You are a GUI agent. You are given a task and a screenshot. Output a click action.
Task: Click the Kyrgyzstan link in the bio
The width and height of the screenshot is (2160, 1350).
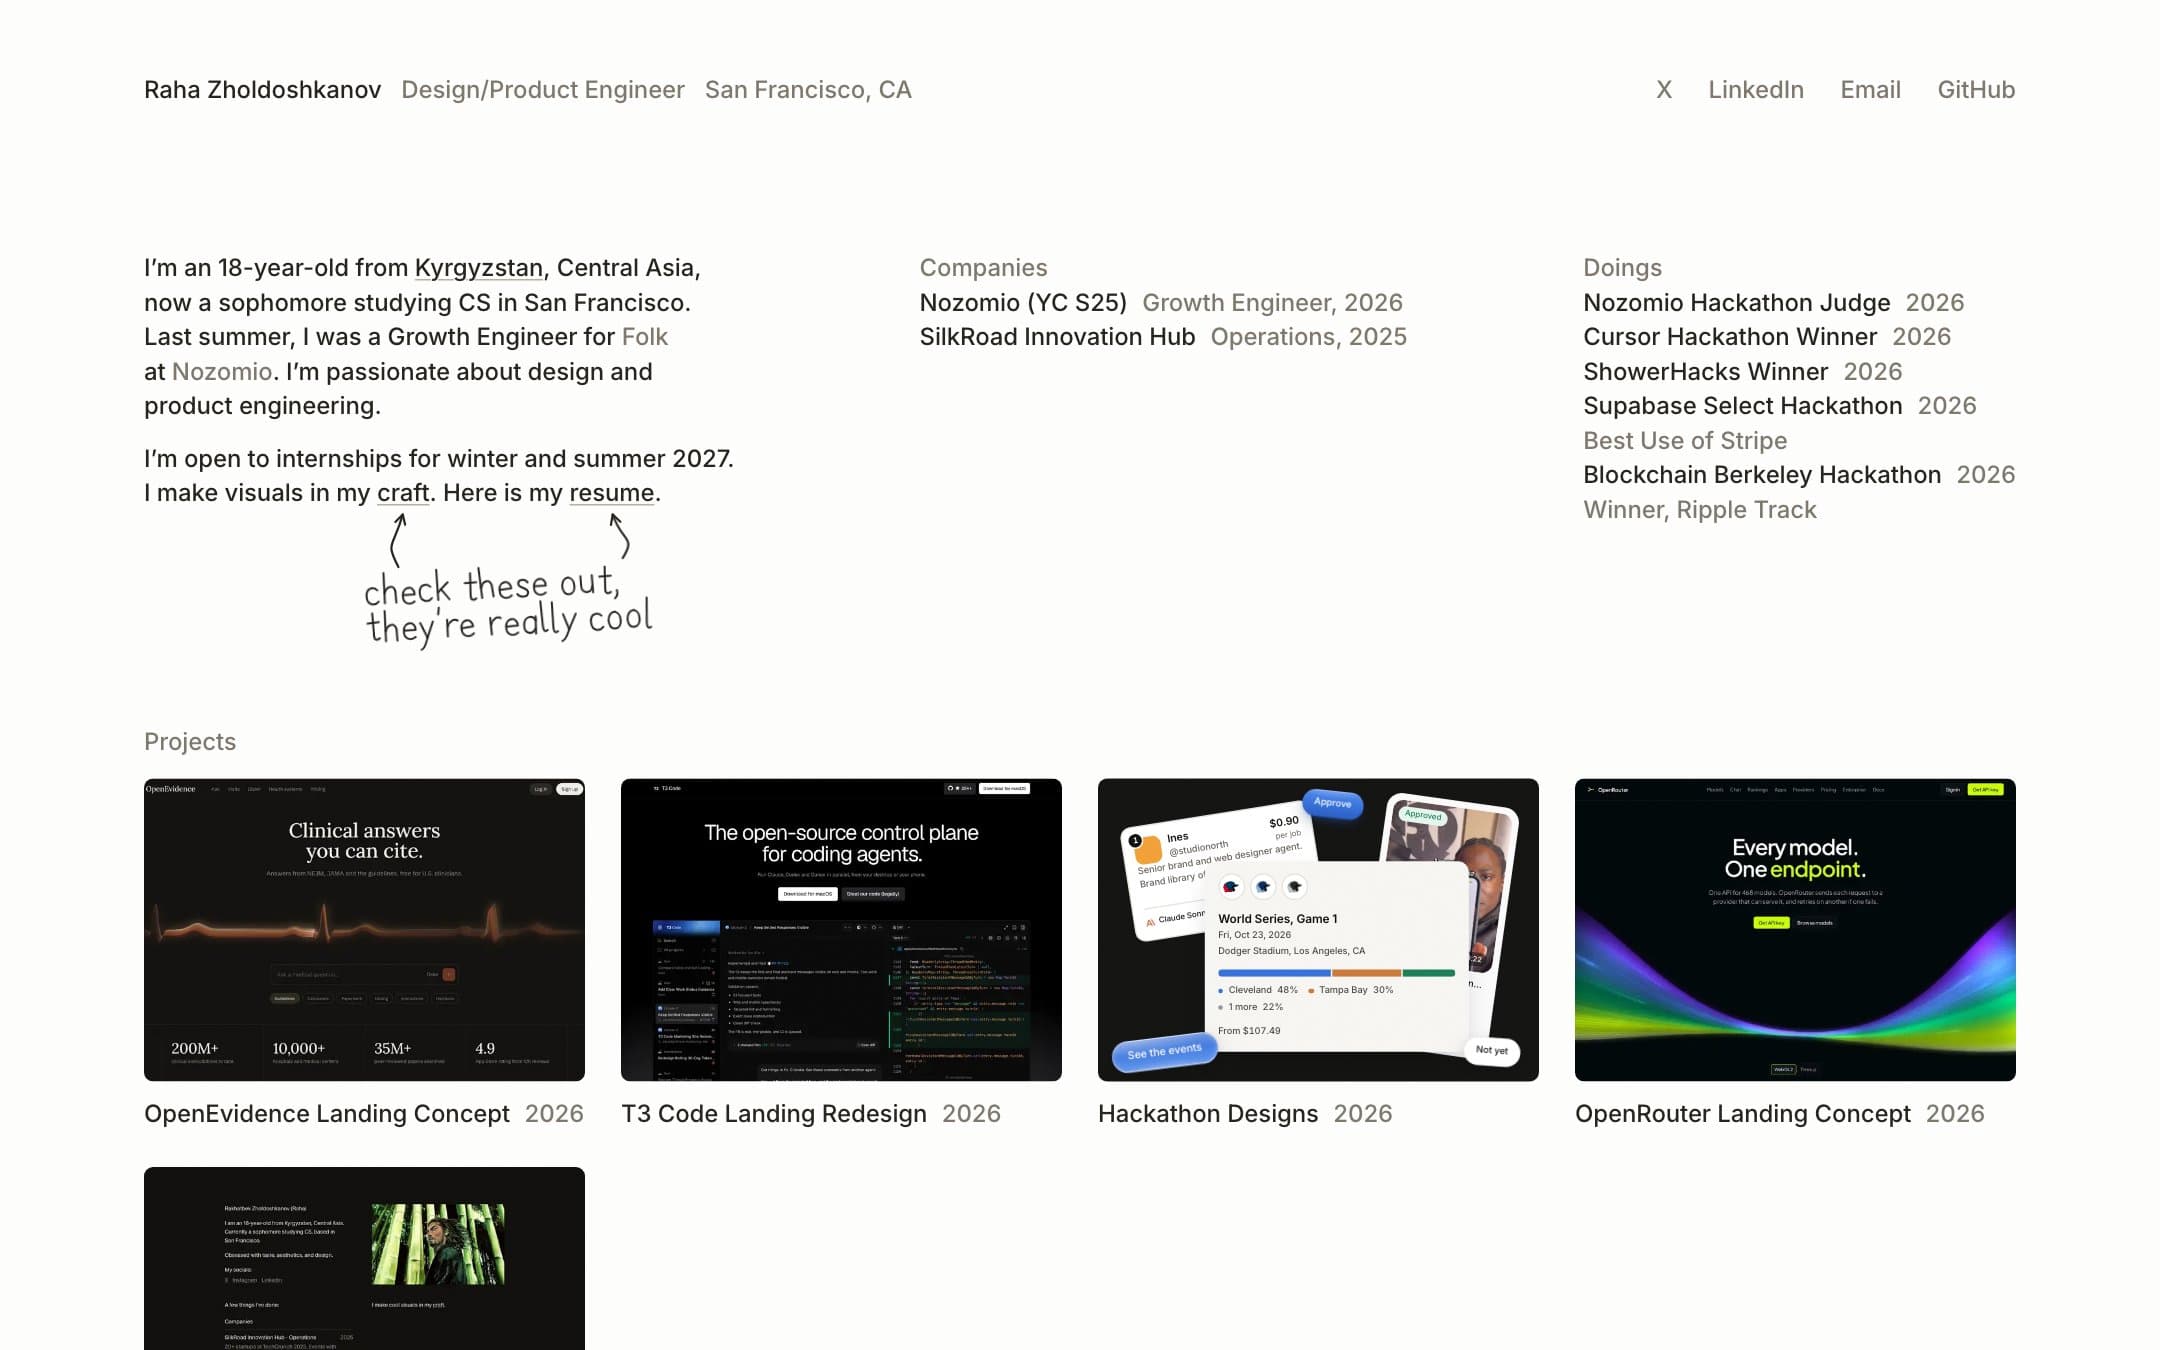point(478,268)
